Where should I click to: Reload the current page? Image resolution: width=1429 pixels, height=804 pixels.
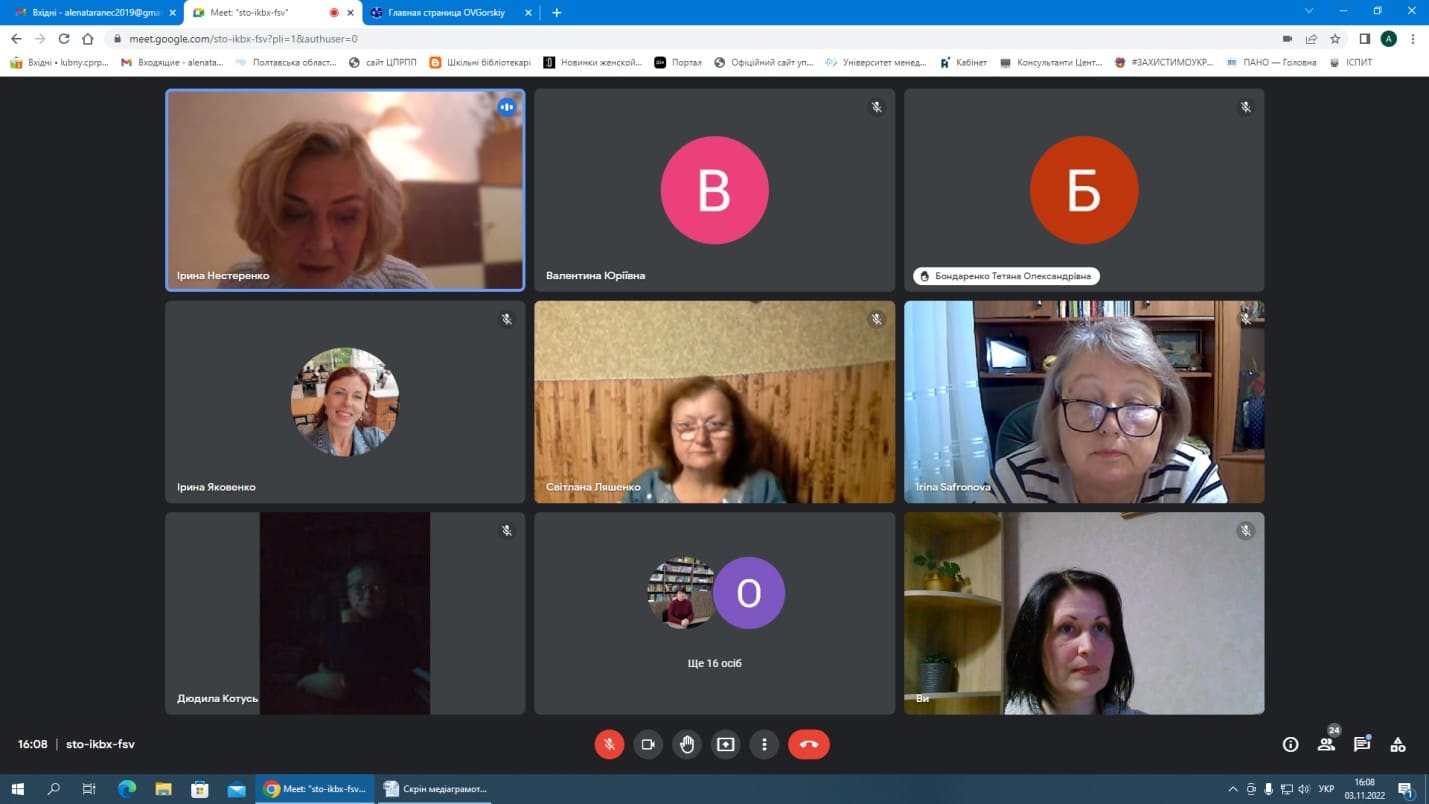64,39
